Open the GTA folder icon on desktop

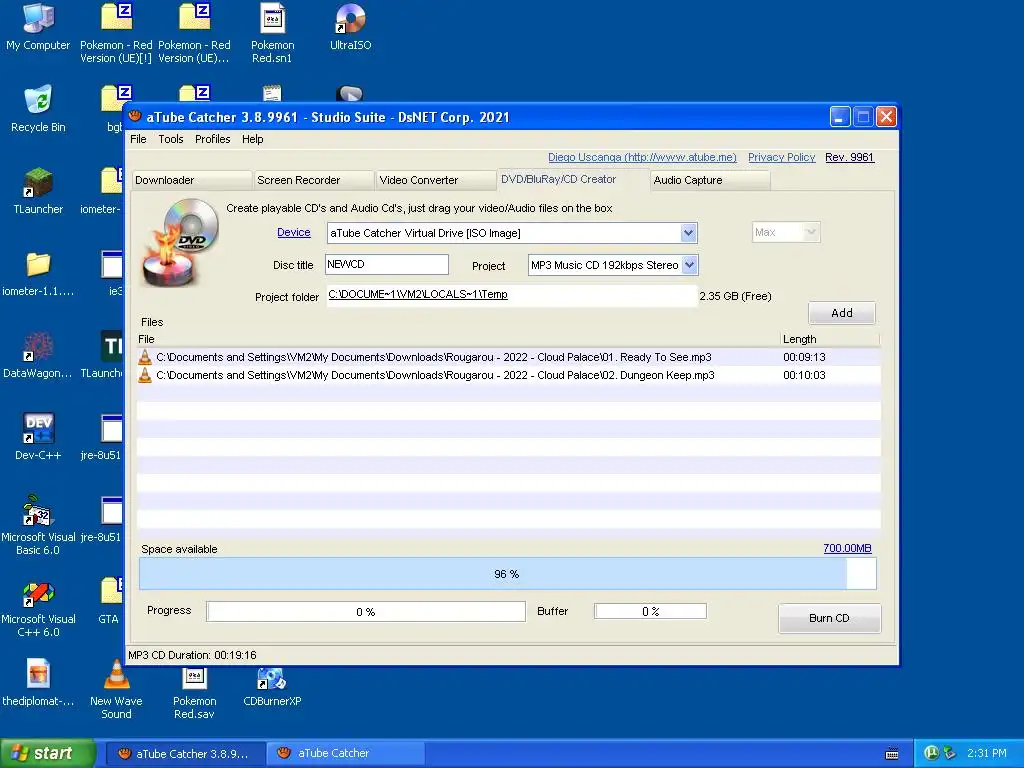click(109, 601)
